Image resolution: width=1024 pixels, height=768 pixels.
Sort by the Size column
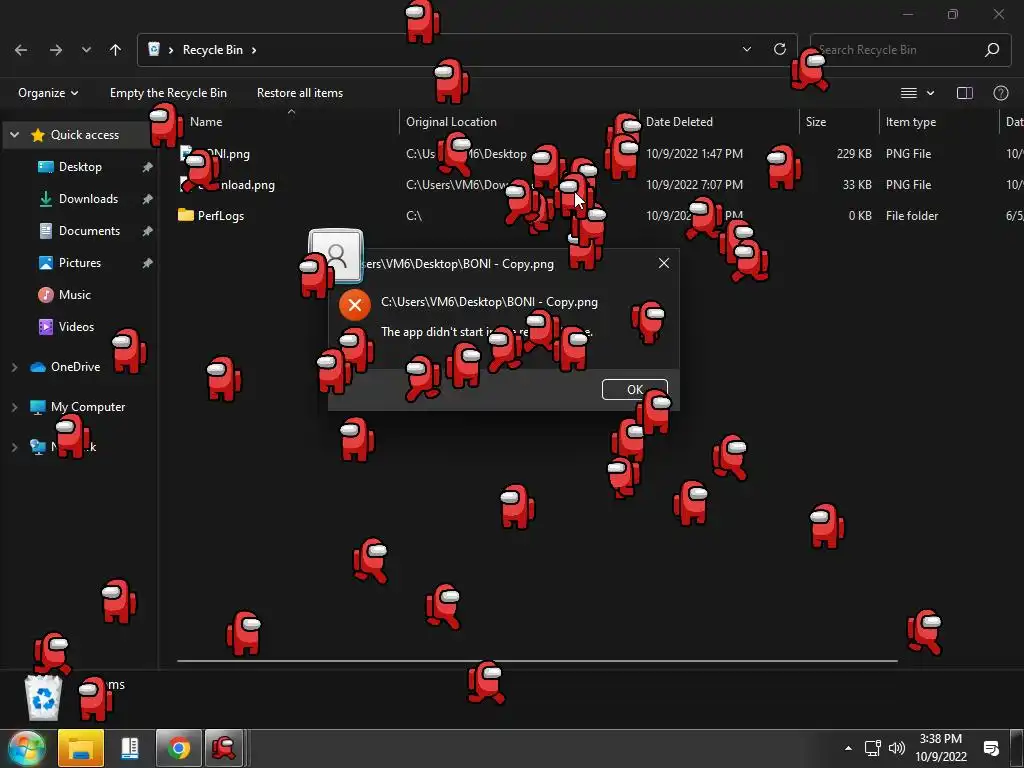[x=816, y=122]
